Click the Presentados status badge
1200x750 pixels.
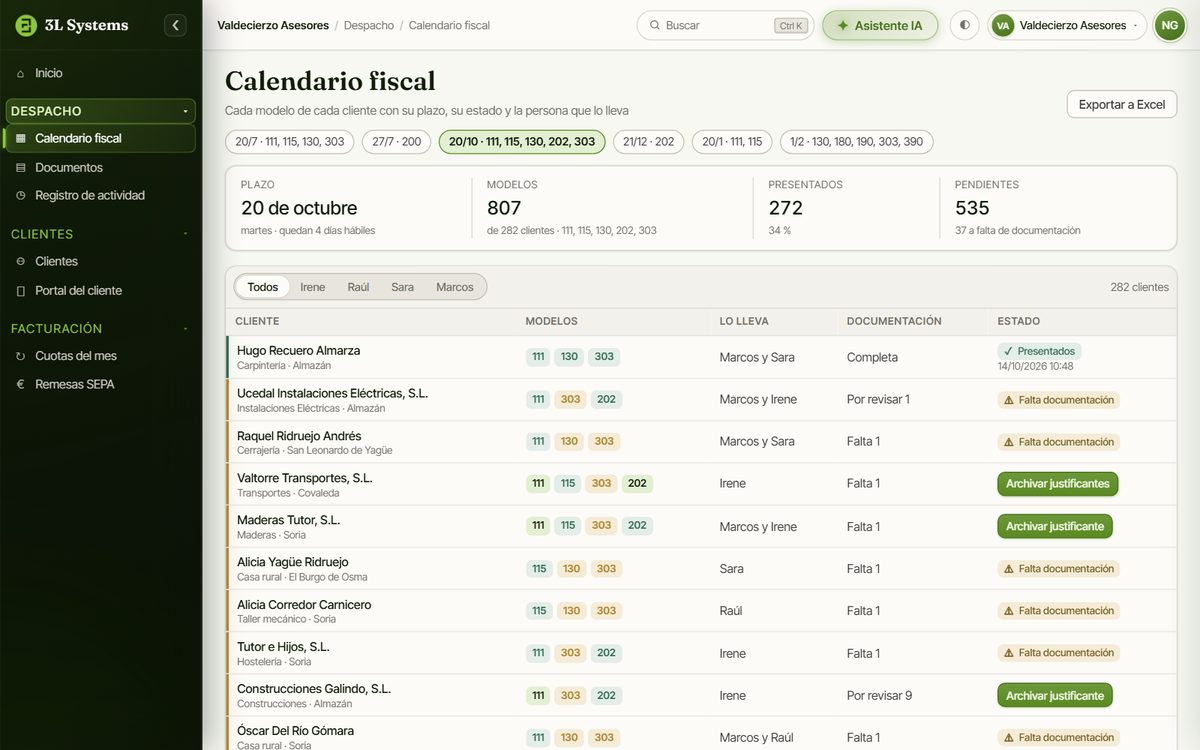tap(1039, 351)
